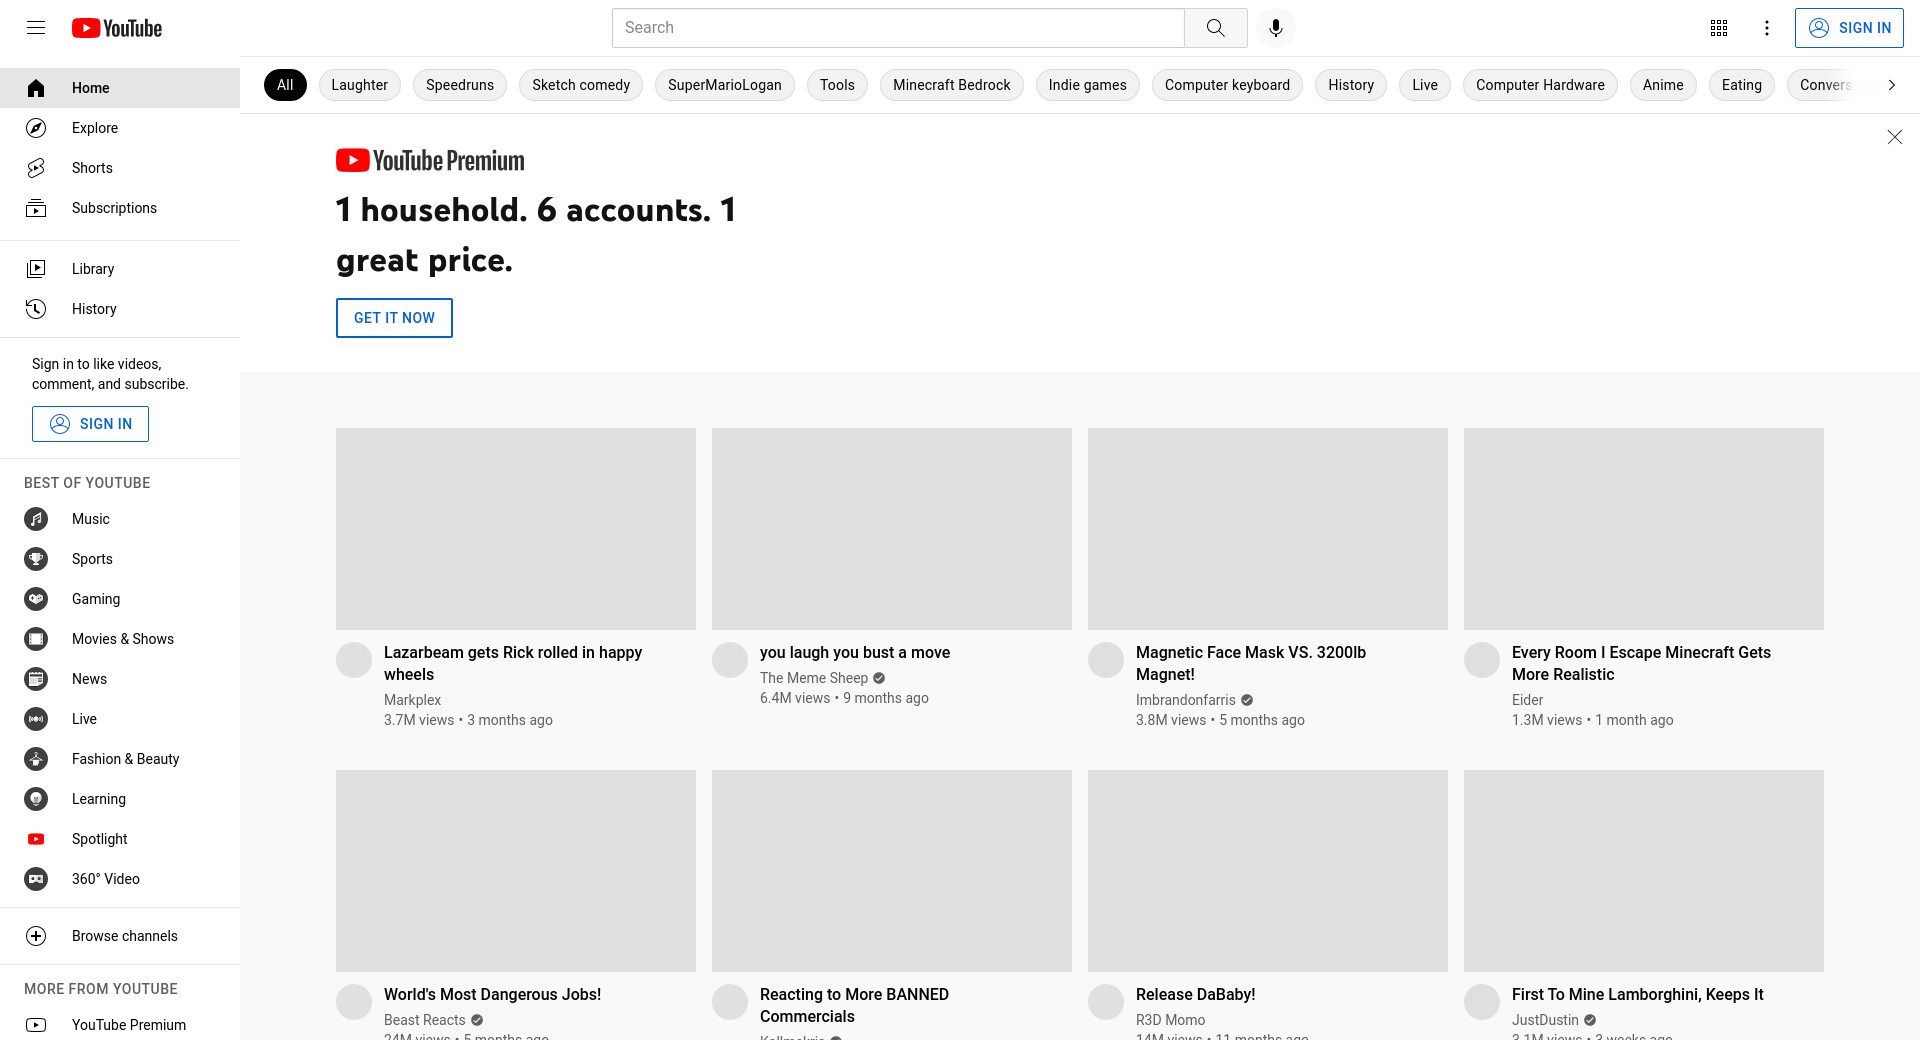Visit Eider channel name
Image resolution: width=1920 pixels, height=1040 pixels.
pos(1527,700)
